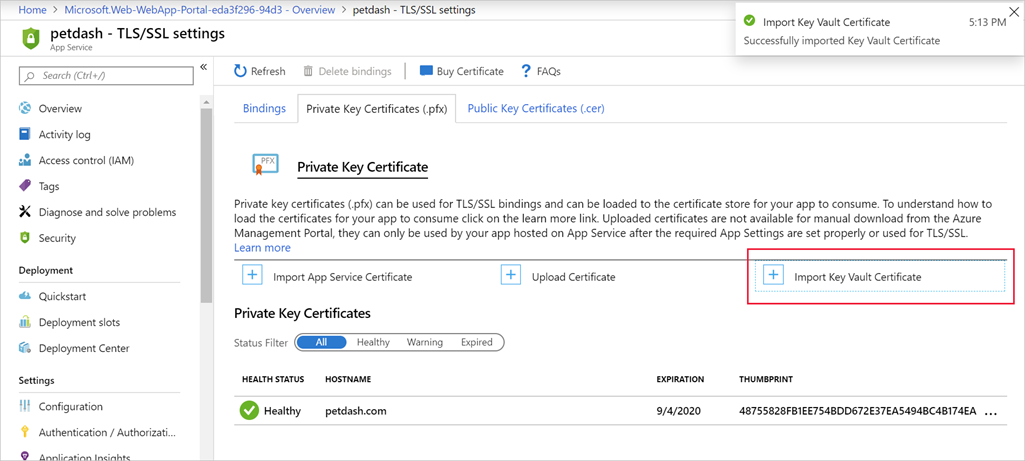Click Import App Service Certificate label
Screen dimensions: 1025x461
coord(343,277)
